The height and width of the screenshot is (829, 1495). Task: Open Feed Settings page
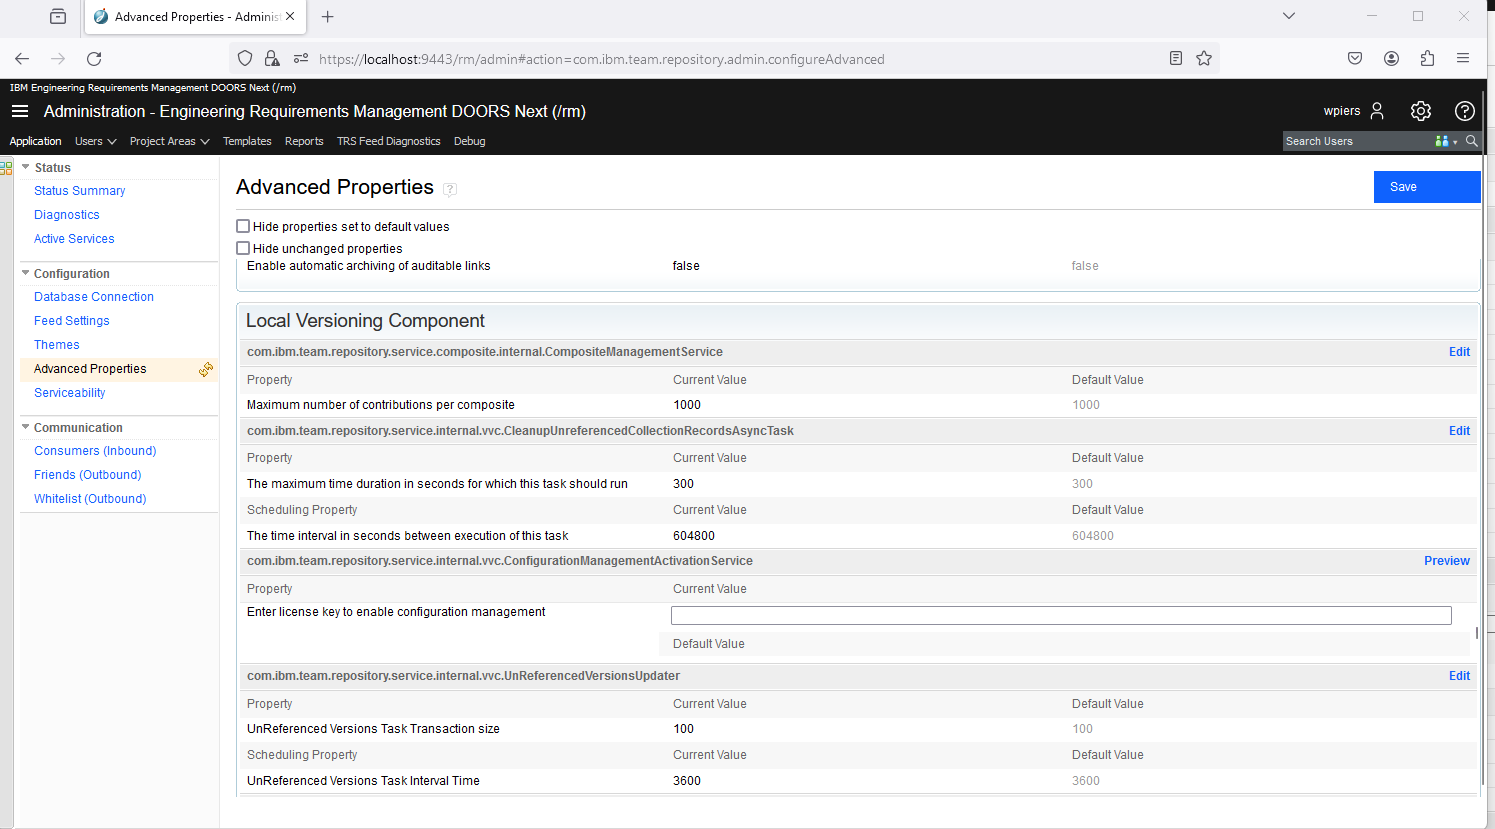[72, 321]
